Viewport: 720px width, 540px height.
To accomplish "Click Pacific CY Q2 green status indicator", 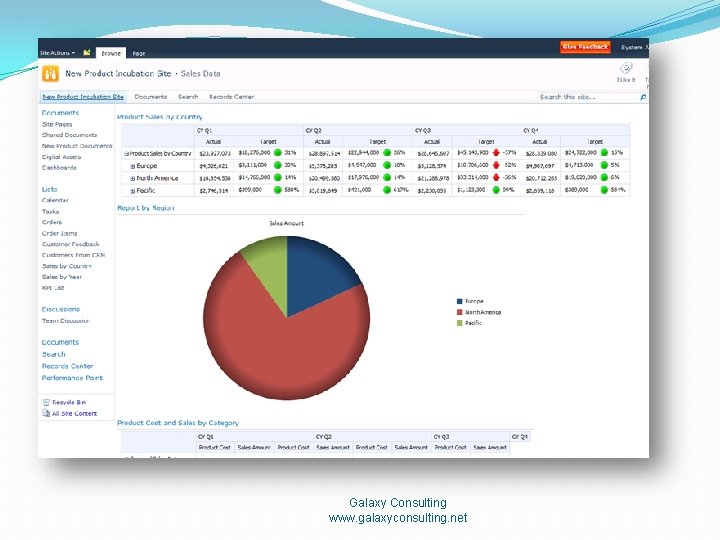I will coord(387,190).
